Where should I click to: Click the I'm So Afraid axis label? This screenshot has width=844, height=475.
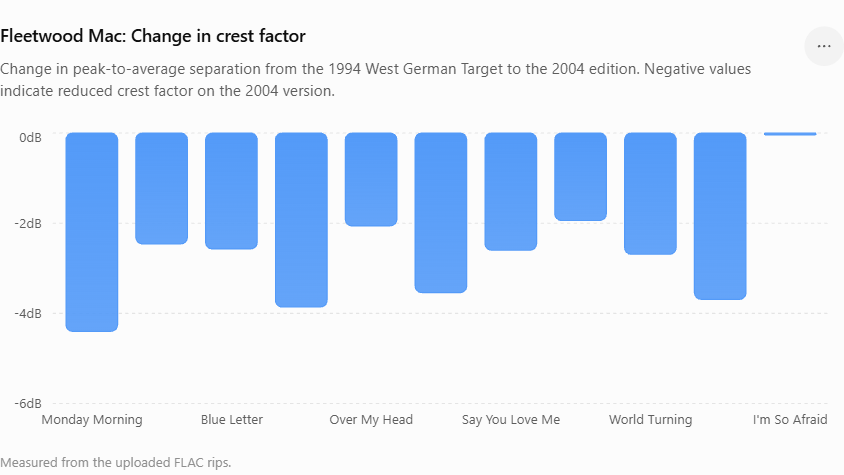tap(790, 420)
